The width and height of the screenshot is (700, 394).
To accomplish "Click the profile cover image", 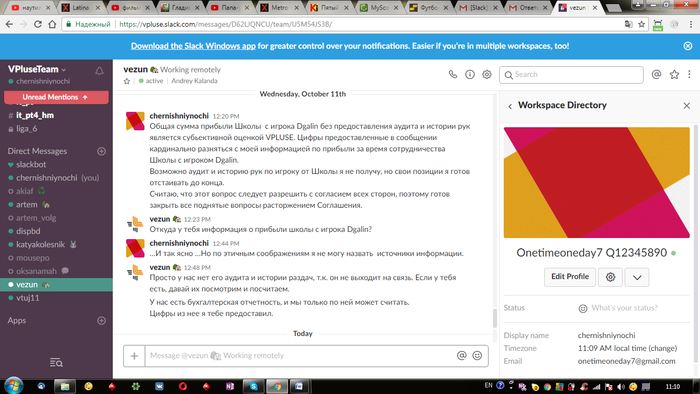I will (596, 182).
